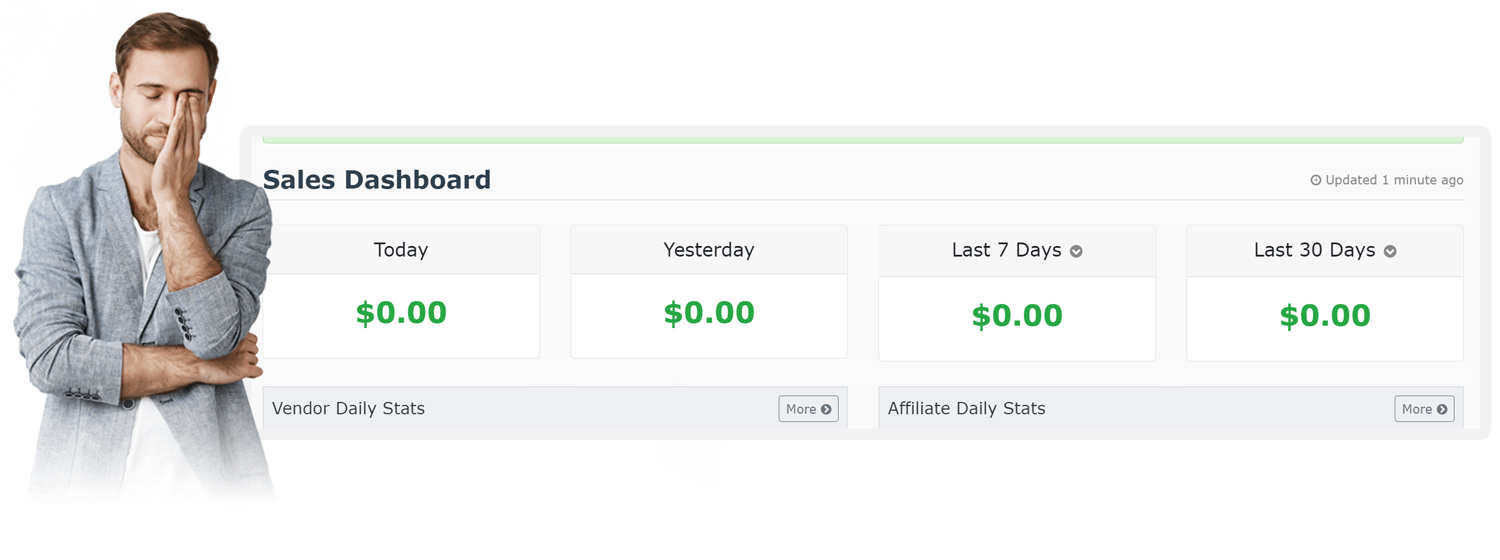
Task: Click the arrow icon in Vendor More button
Action: 826,409
